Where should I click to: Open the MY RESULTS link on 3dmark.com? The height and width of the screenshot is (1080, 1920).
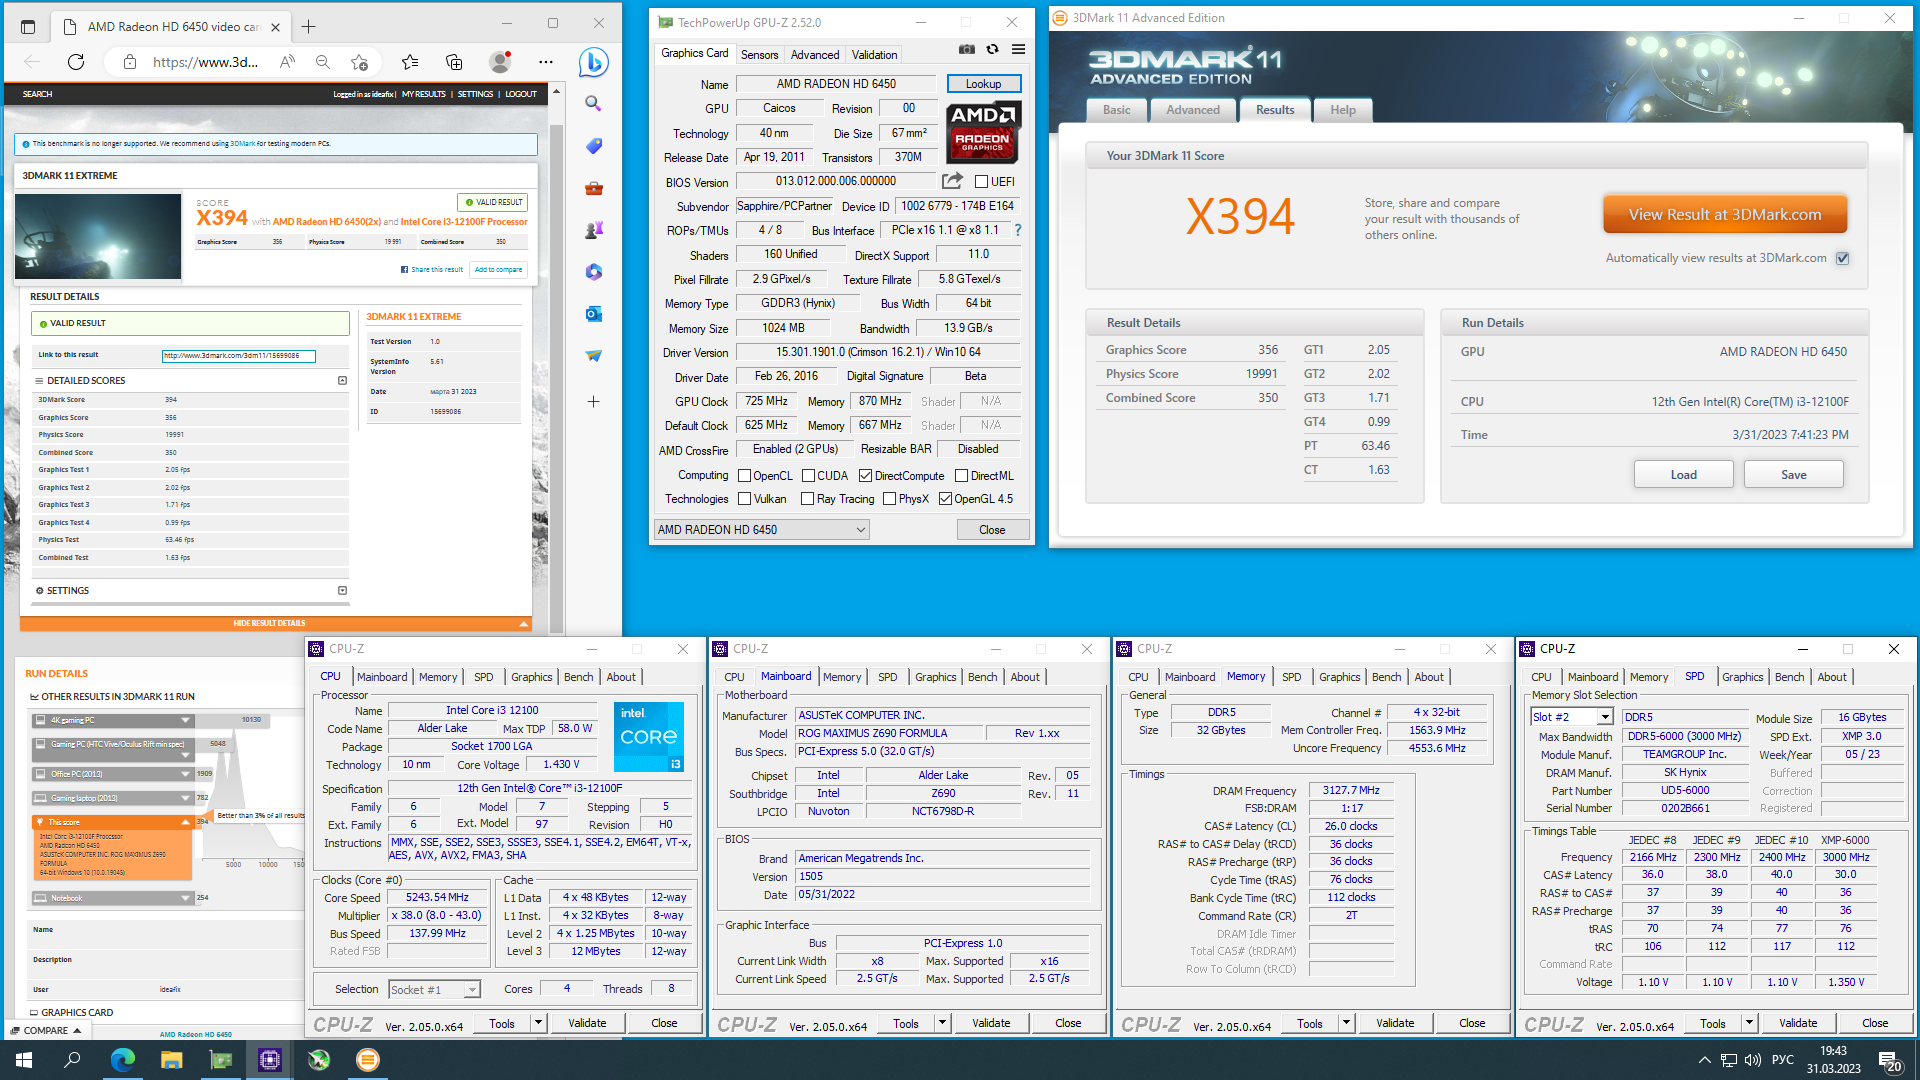424,94
